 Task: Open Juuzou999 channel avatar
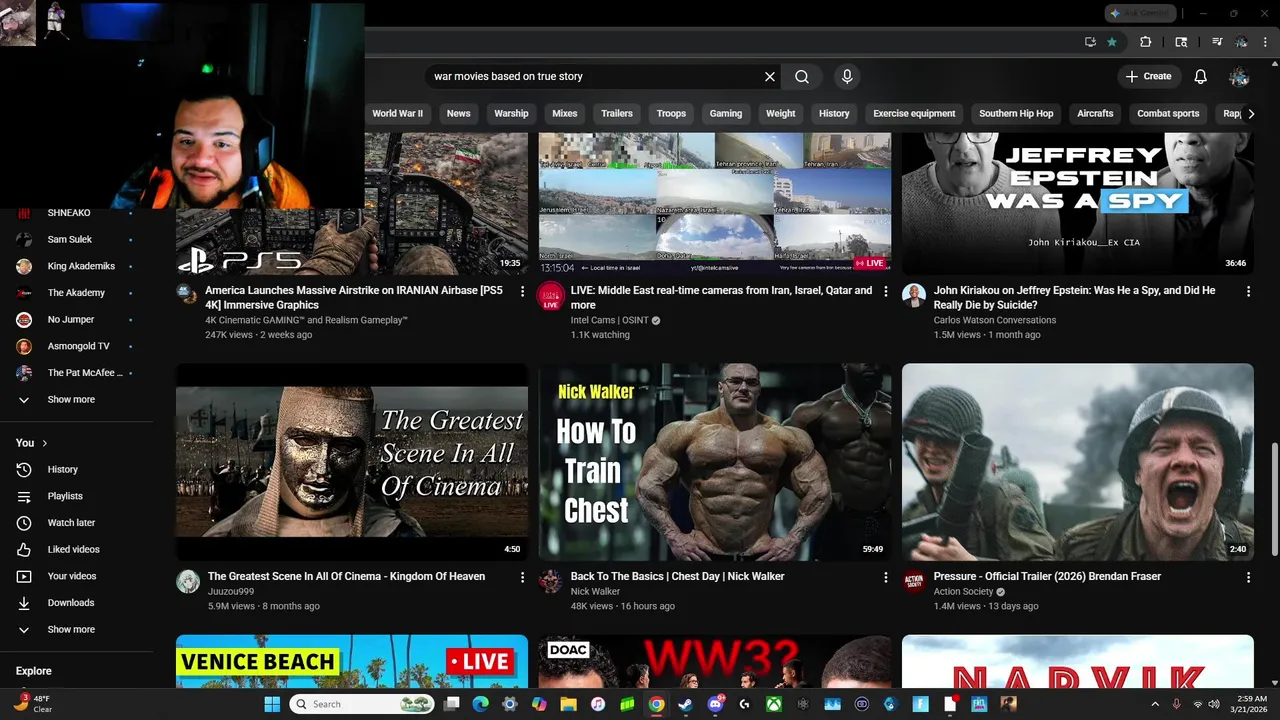tap(188, 581)
